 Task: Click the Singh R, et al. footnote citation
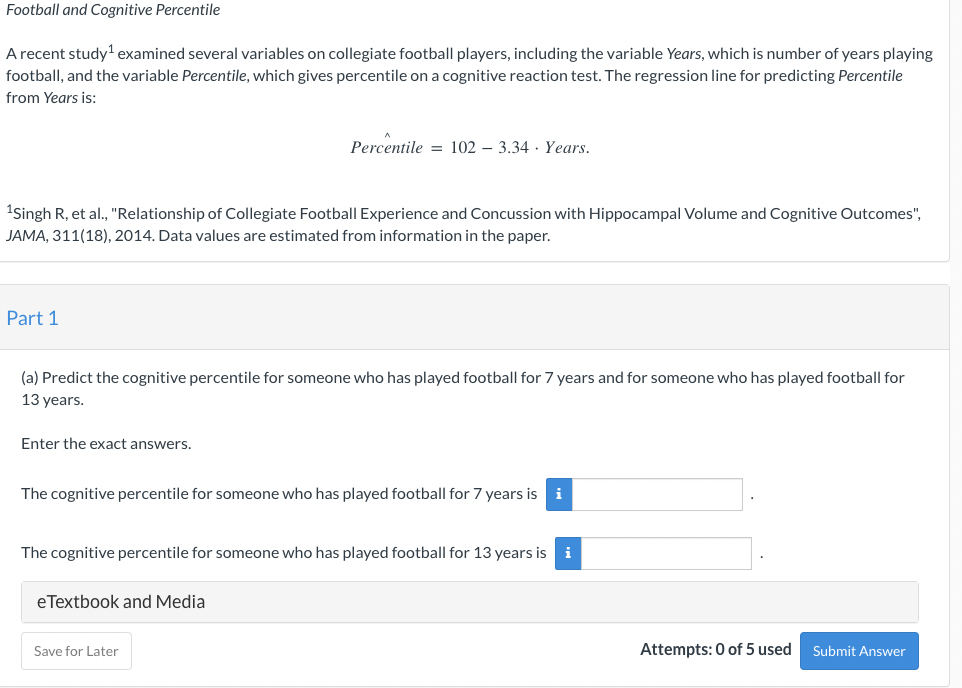click(463, 224)
